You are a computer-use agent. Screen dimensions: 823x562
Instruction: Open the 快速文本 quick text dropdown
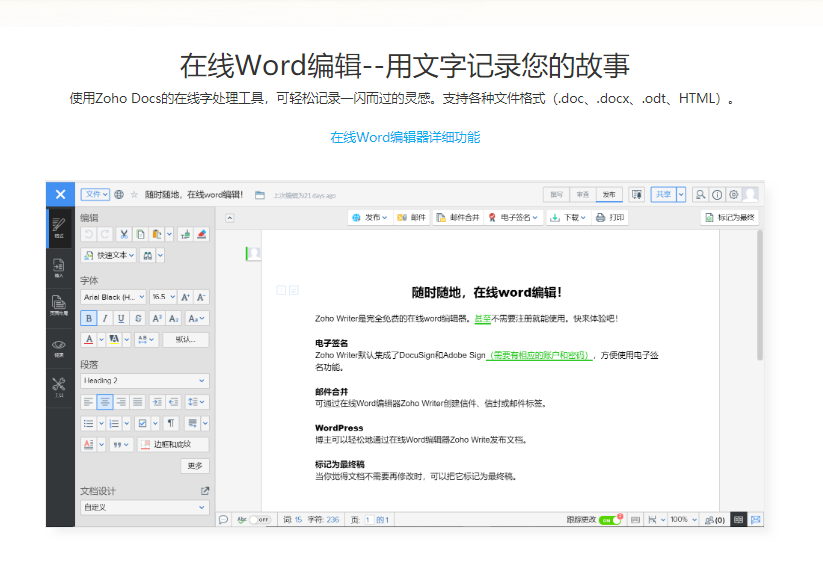coord(109,256)
